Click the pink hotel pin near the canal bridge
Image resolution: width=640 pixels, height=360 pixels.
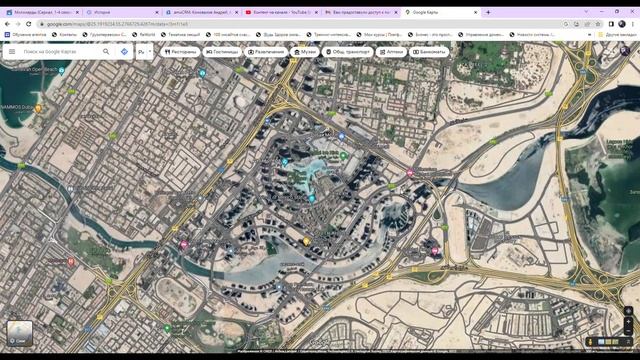coord(184,244)
